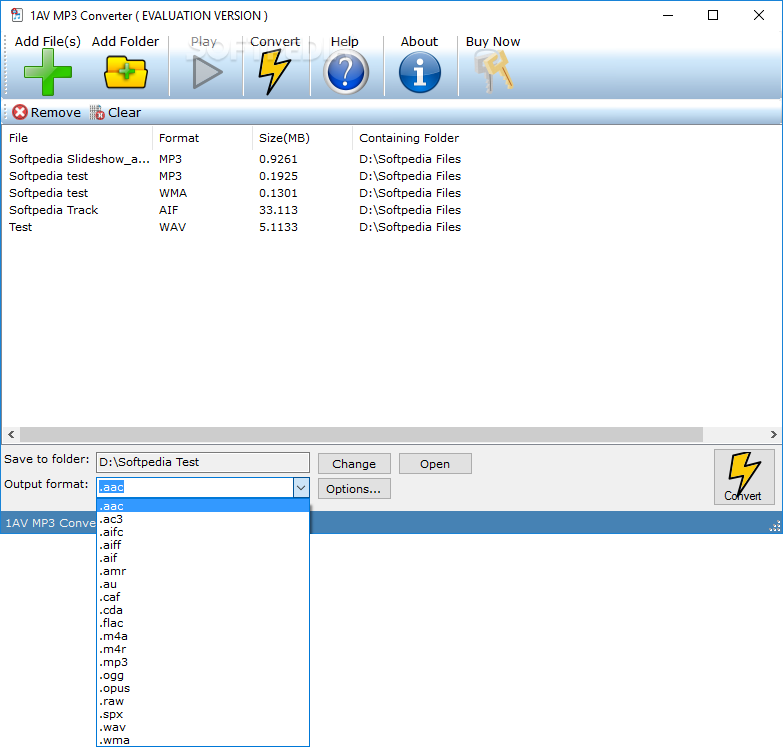
Task: Click the File column header
Action: 77,138
